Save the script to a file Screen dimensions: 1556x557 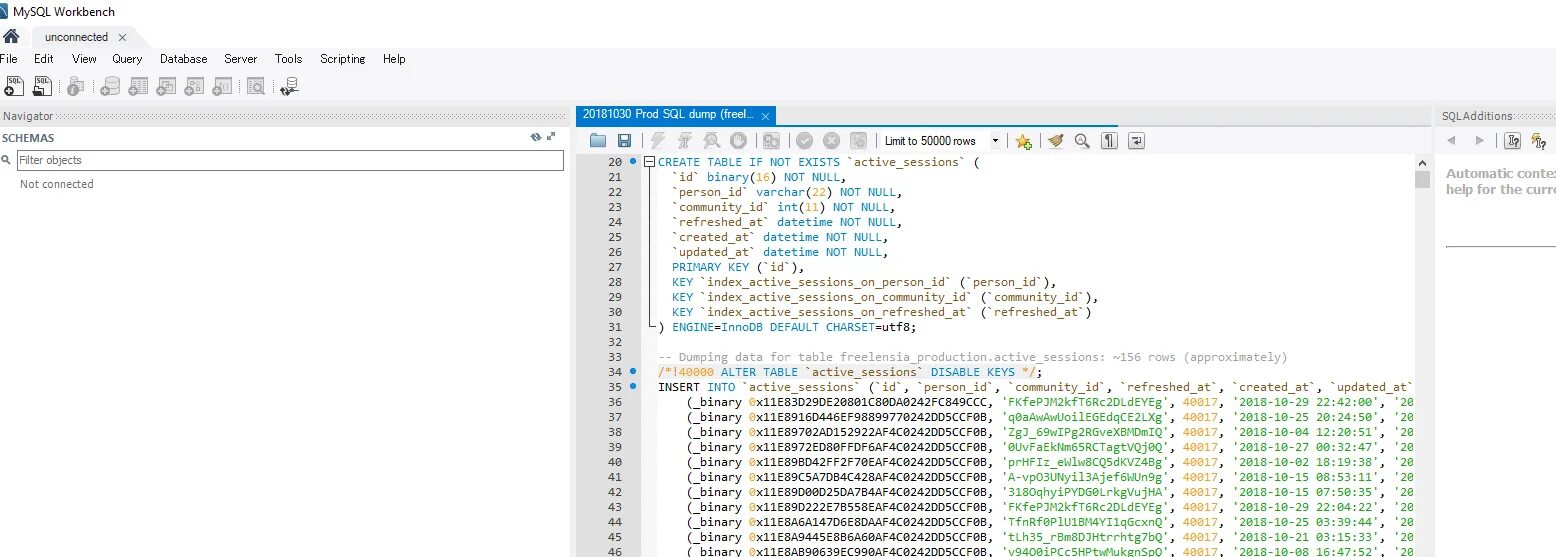(624, 141)
